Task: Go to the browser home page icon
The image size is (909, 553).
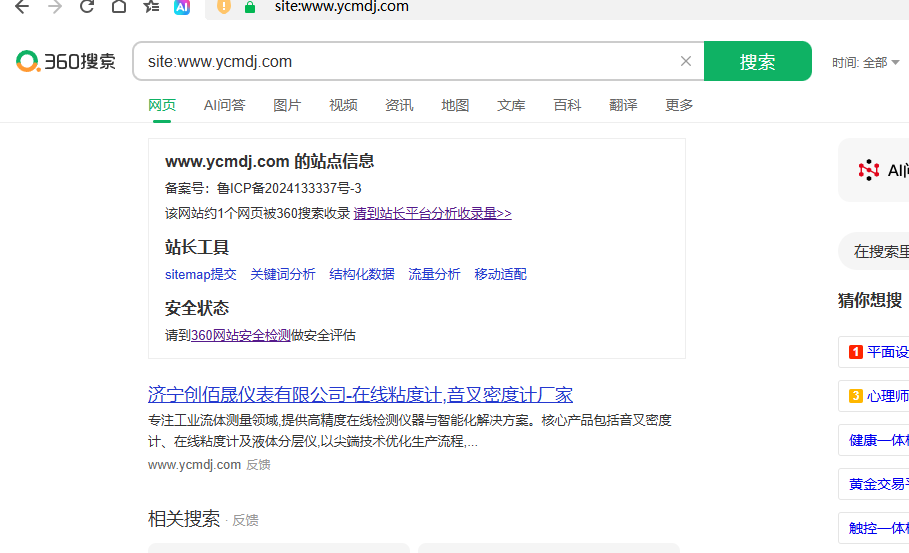Action: [x=119, y=6]
